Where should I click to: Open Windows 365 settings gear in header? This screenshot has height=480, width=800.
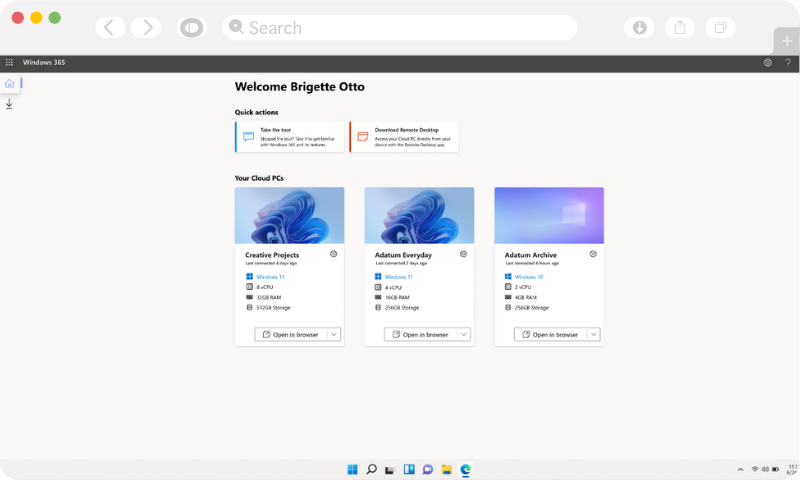click(767, 62)
